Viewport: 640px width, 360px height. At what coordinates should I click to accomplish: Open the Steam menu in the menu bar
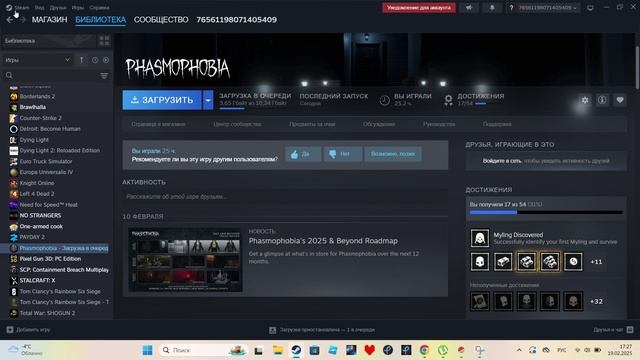coord(21,8)
